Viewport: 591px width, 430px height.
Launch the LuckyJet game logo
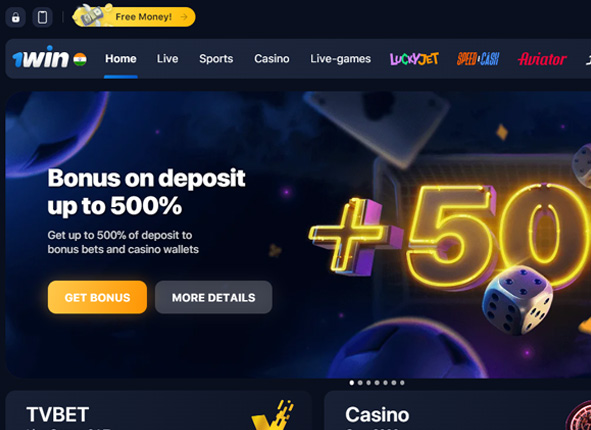pyautogui.click(x=414, y=59)
